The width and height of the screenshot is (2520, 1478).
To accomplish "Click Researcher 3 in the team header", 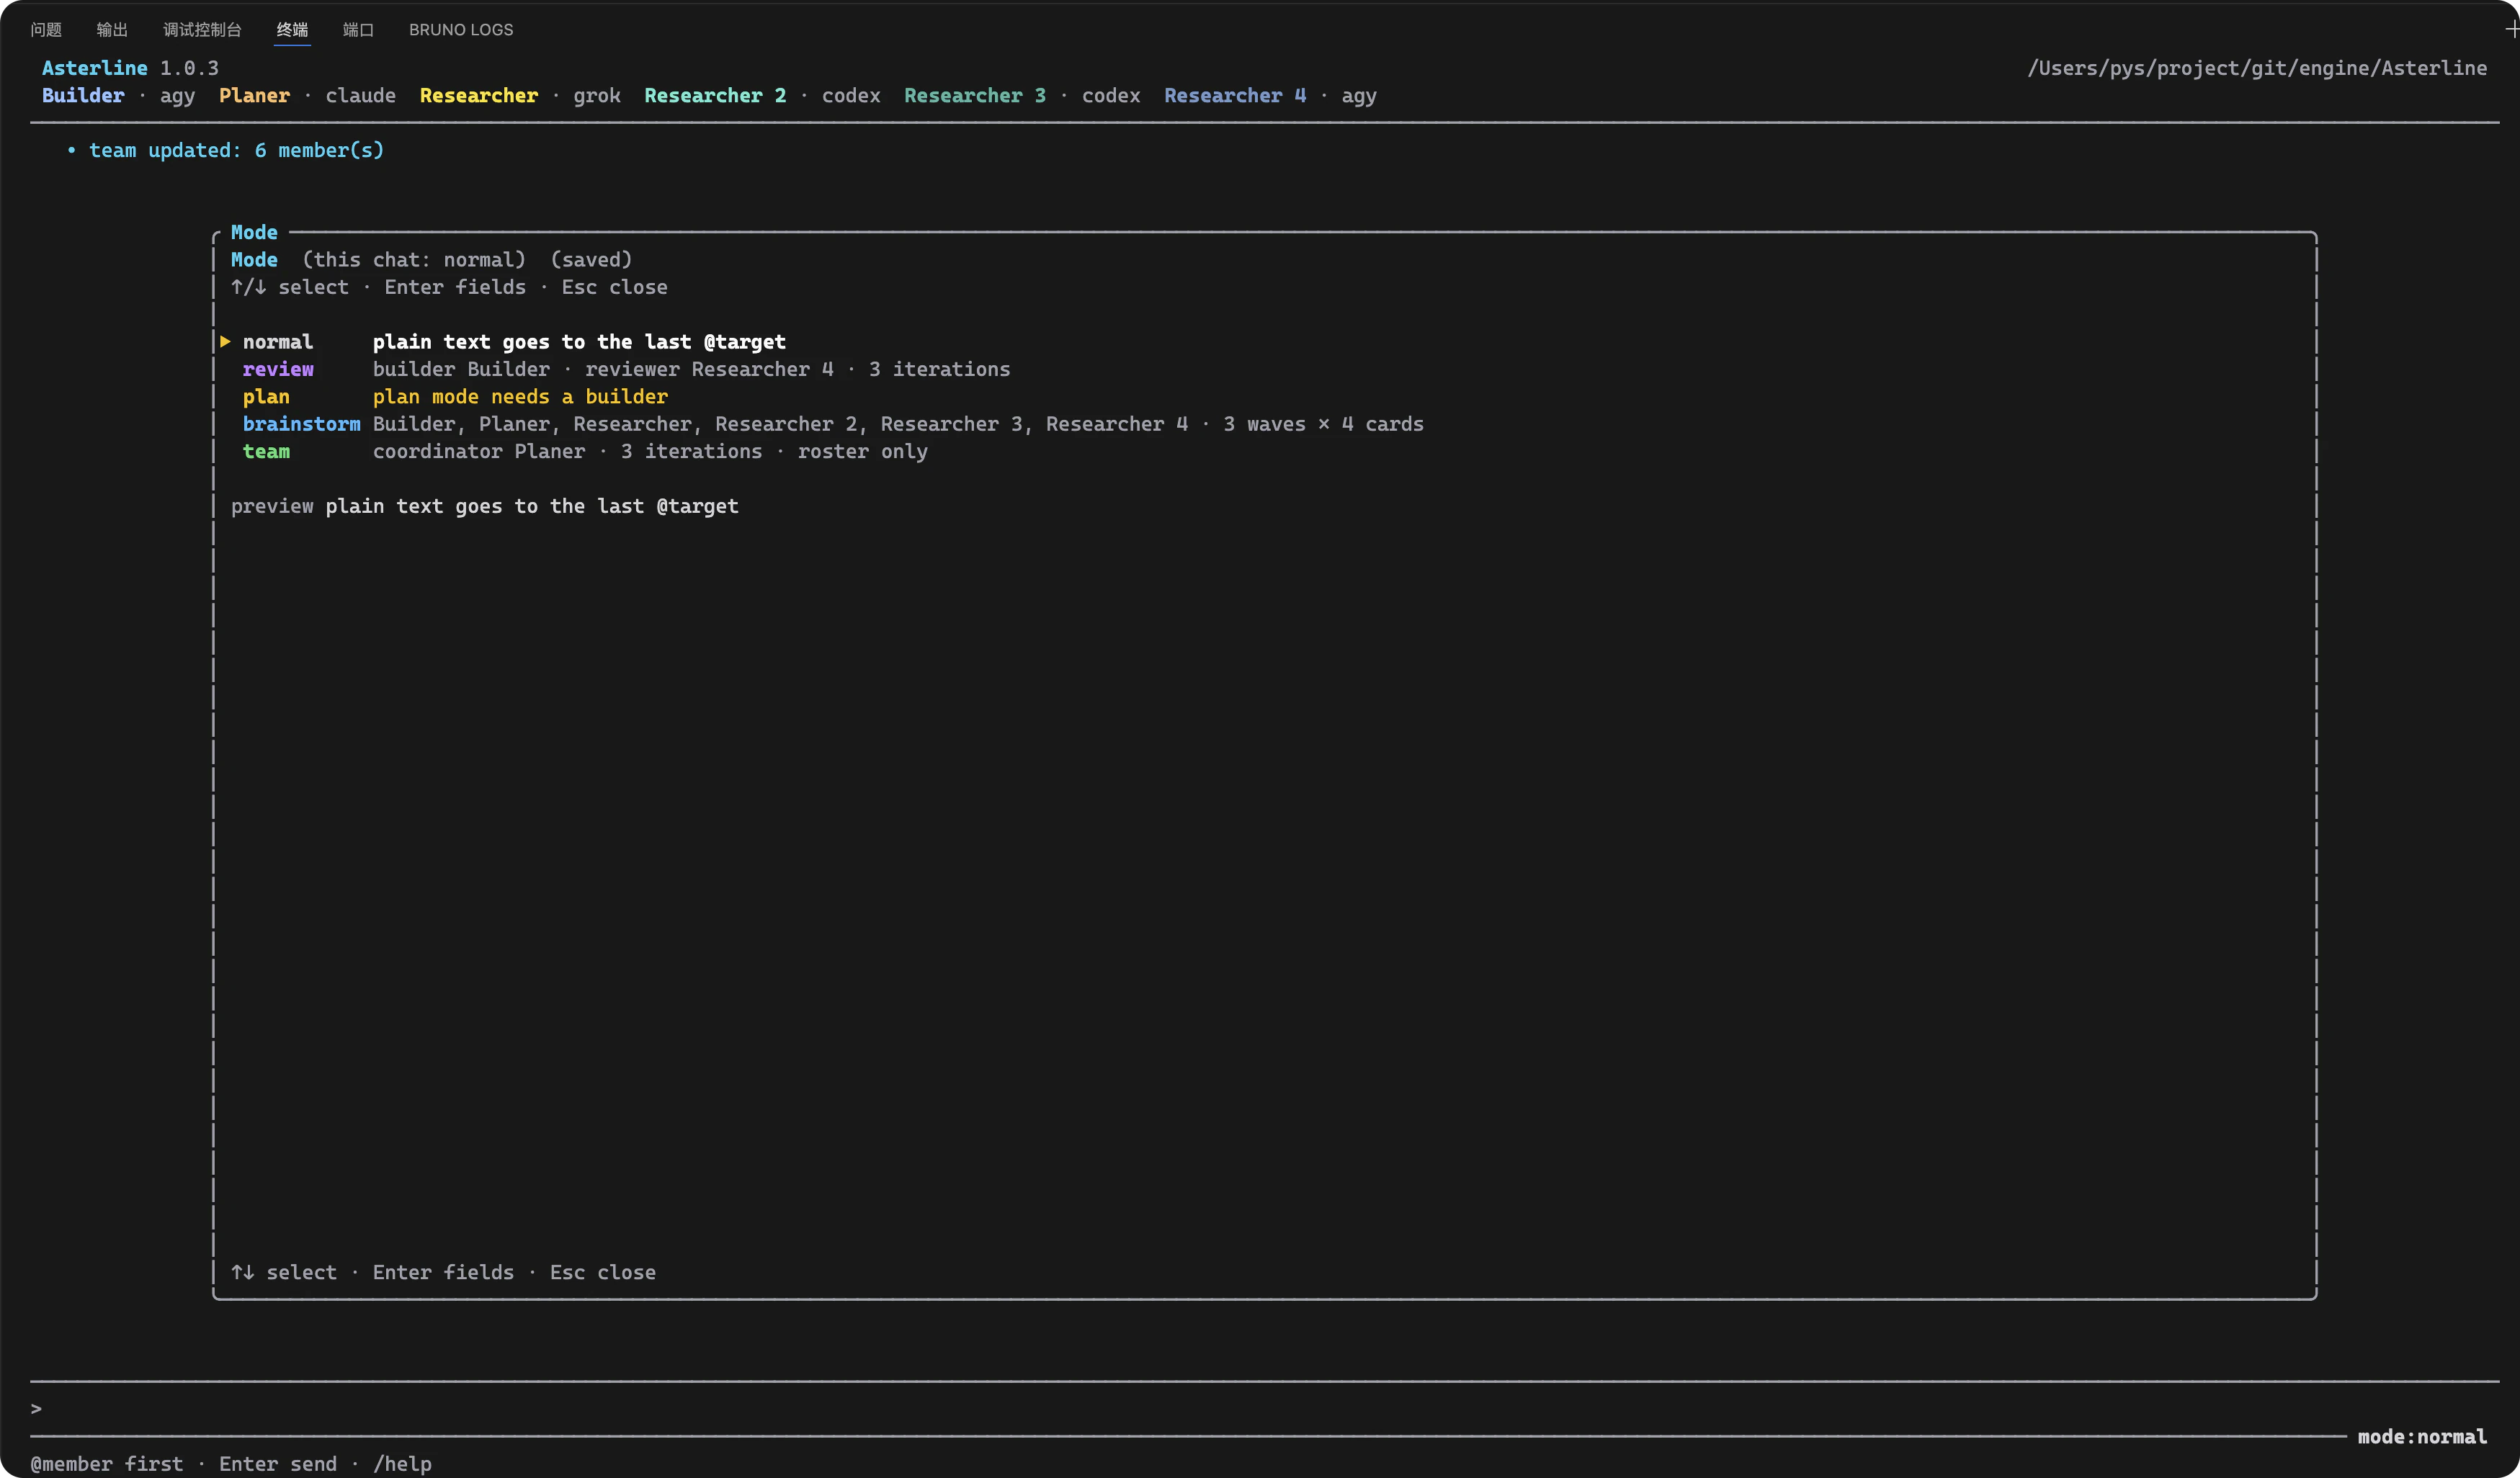I will tap(975, 95).
